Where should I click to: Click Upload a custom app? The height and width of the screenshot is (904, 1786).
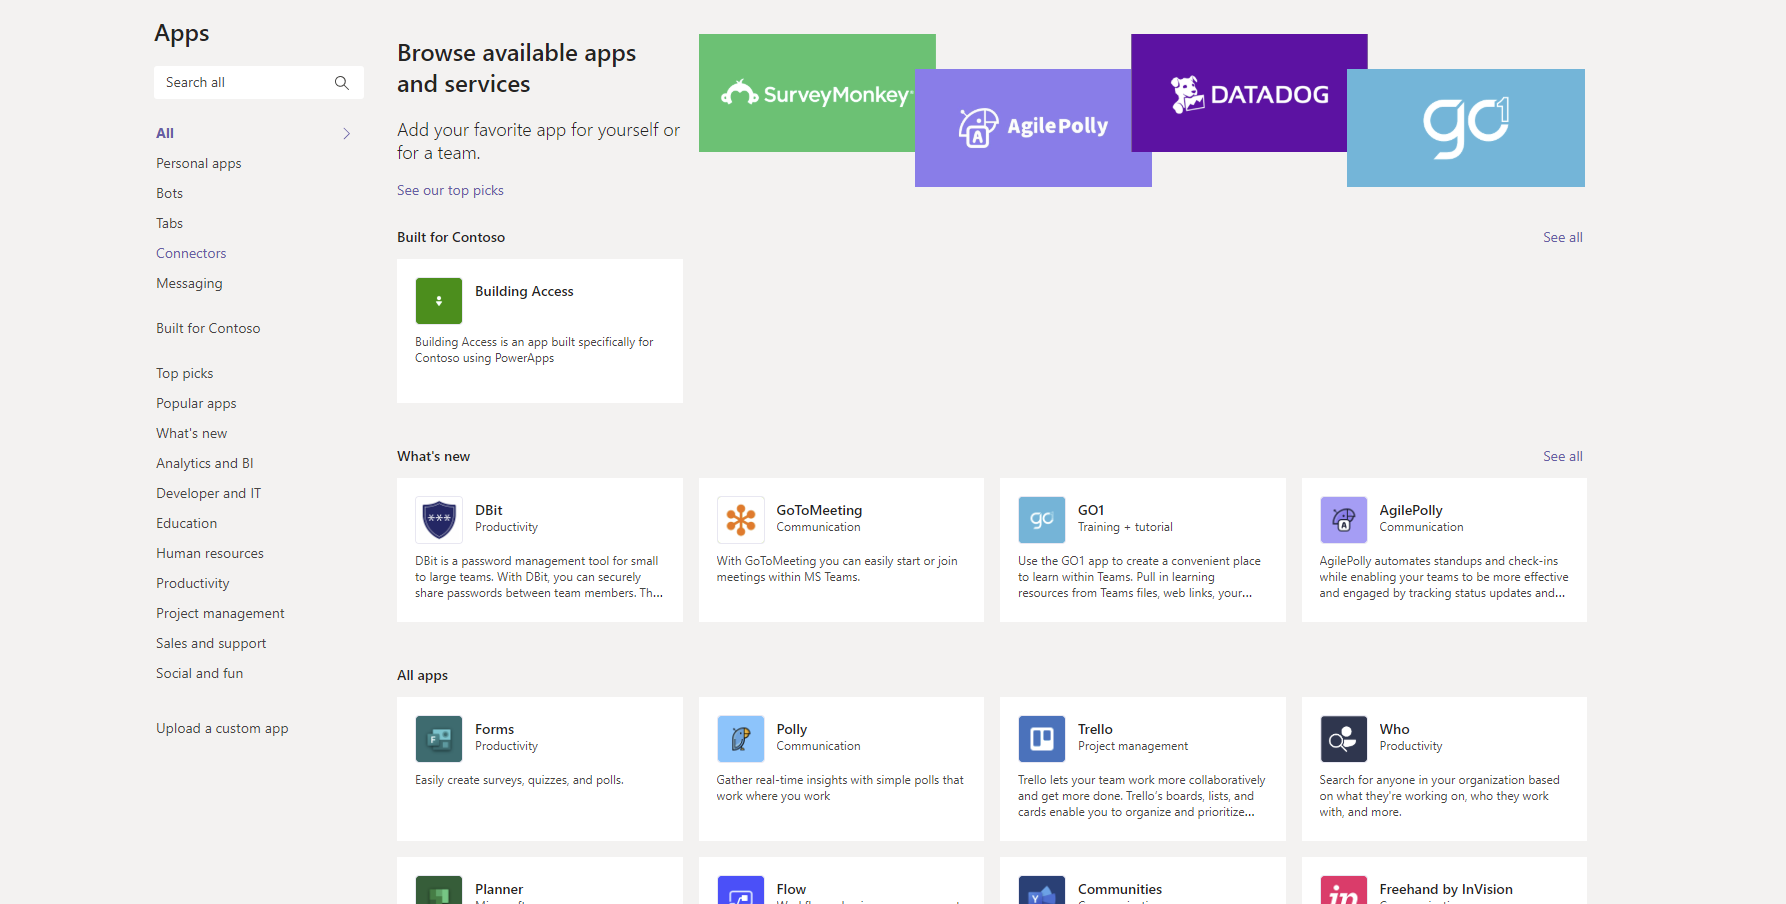coord(222,728)
